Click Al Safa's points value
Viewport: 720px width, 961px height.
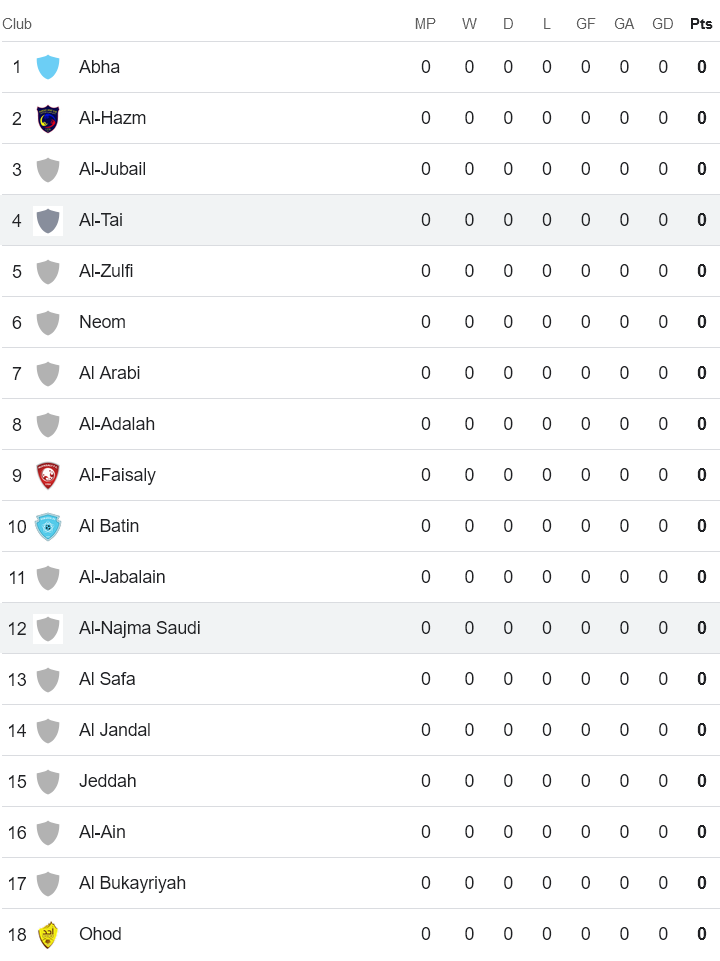pos(702,679)
